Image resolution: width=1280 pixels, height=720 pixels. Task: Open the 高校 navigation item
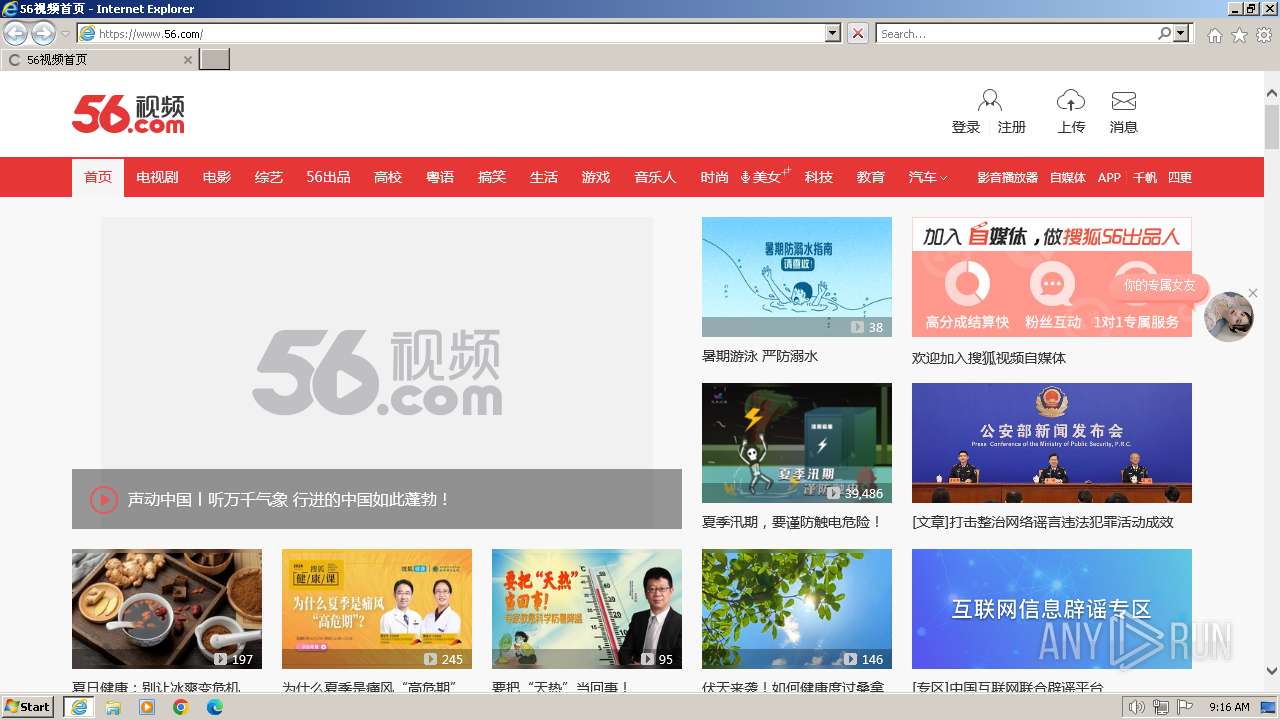388,177
